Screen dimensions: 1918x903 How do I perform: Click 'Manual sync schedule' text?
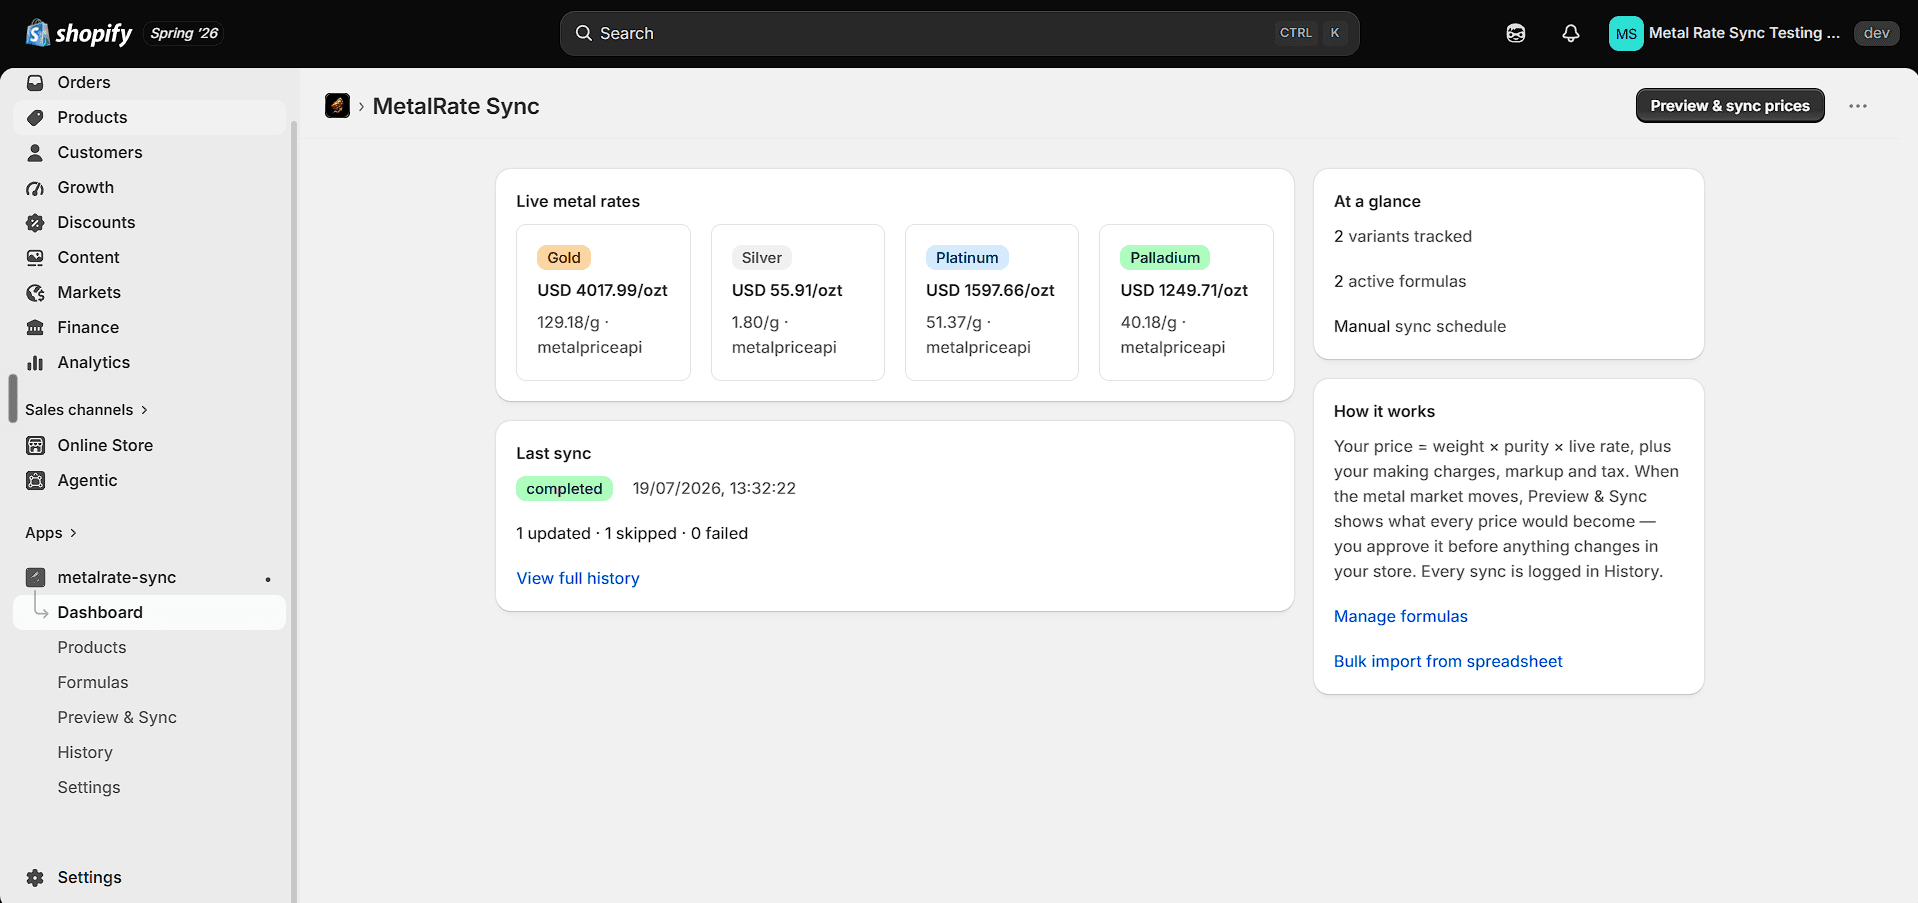click(x=1420, y=326)
